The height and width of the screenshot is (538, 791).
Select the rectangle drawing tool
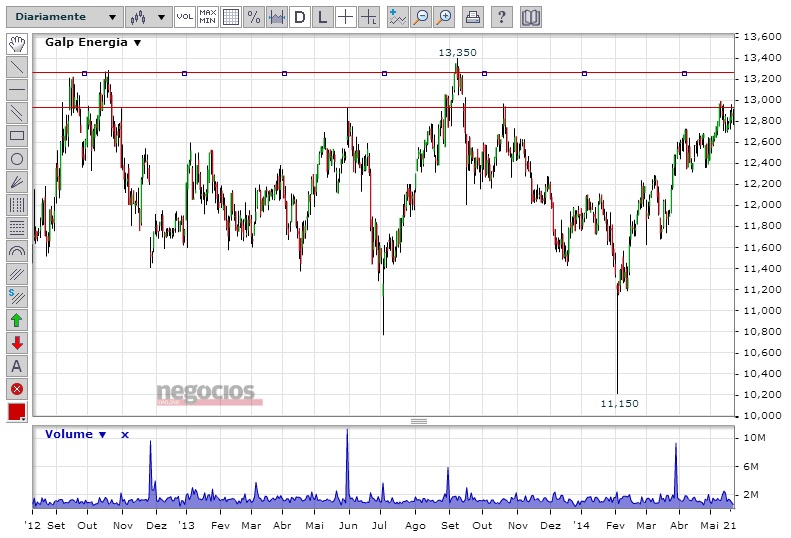(17, 135)
